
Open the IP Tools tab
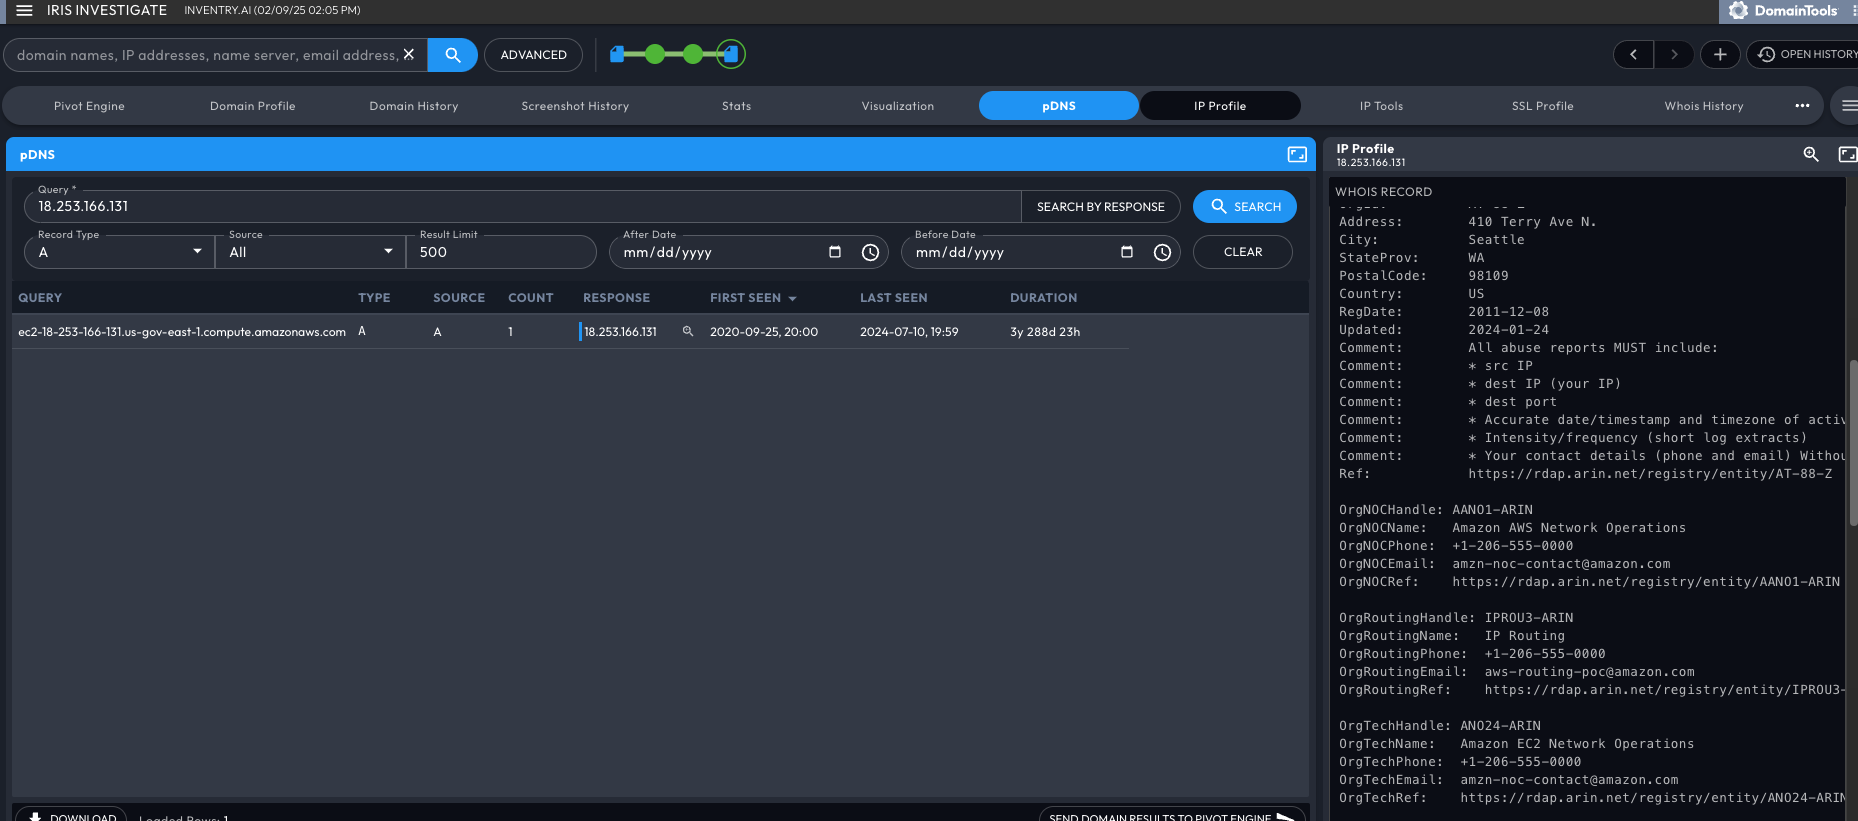pos(1381,106)
